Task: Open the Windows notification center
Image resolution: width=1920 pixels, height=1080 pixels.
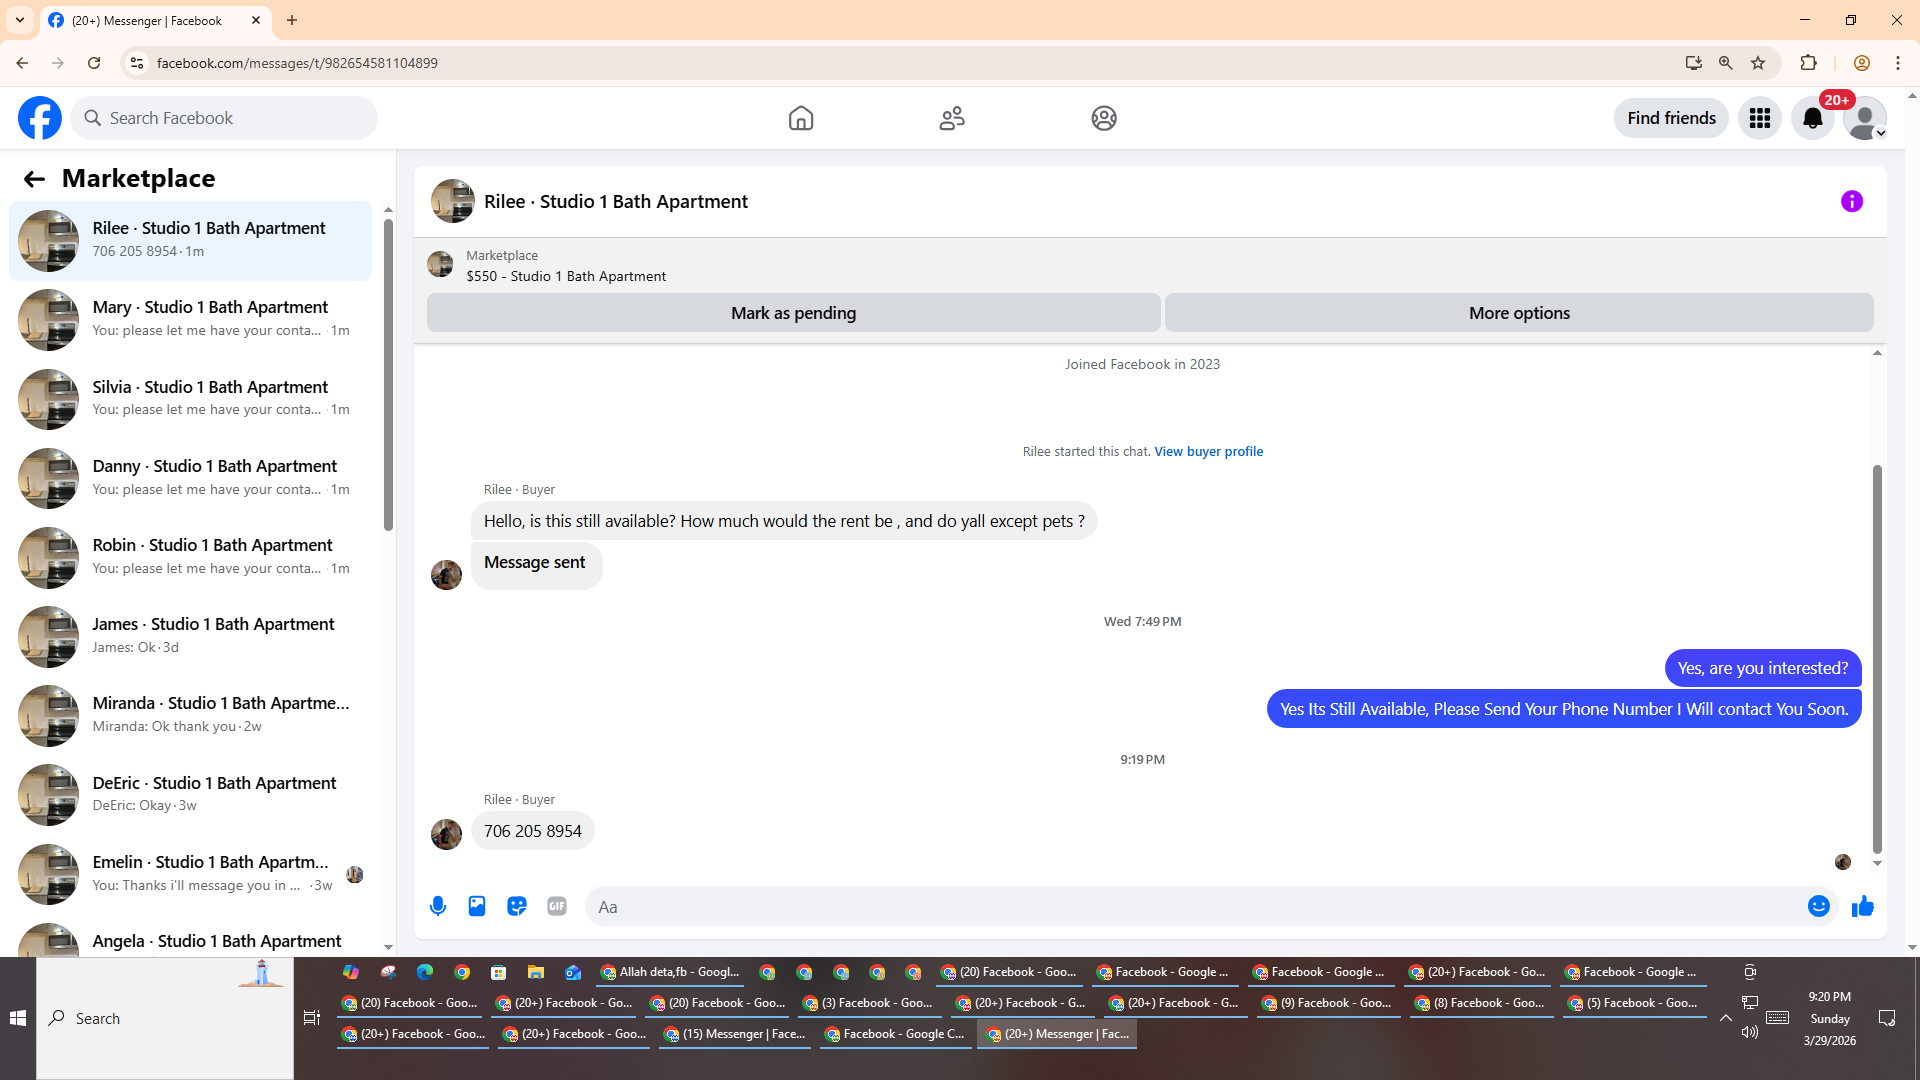Action: 1887,1018
